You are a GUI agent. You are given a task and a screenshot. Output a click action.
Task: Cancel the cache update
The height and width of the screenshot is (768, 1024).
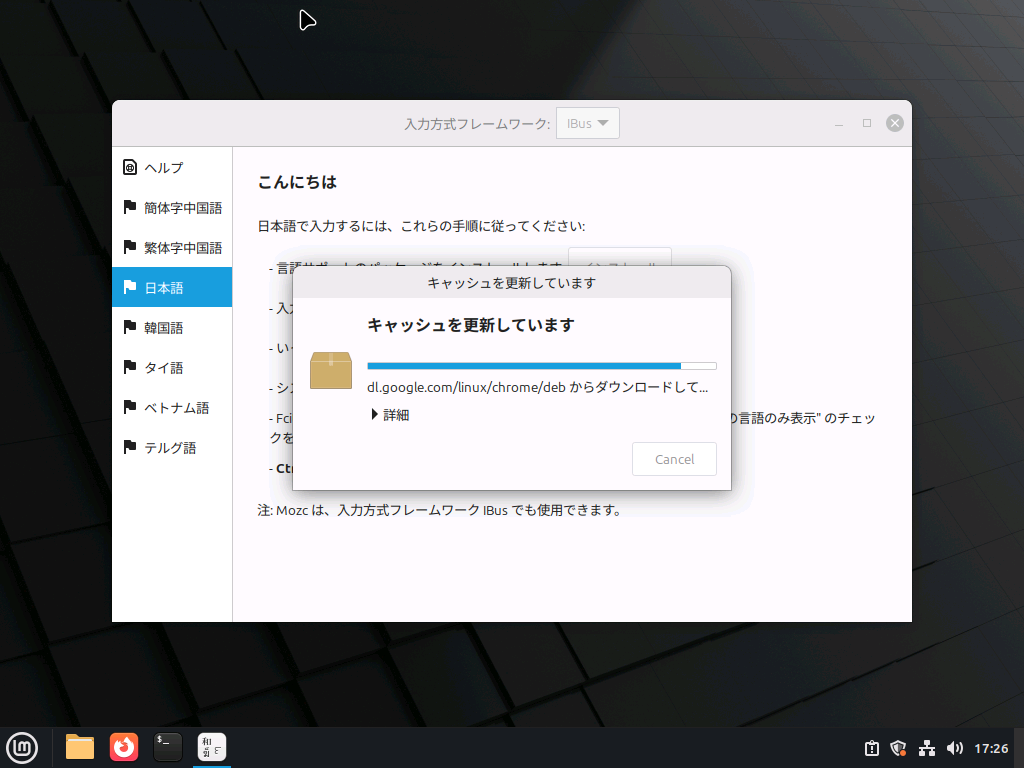click(674, 459)
